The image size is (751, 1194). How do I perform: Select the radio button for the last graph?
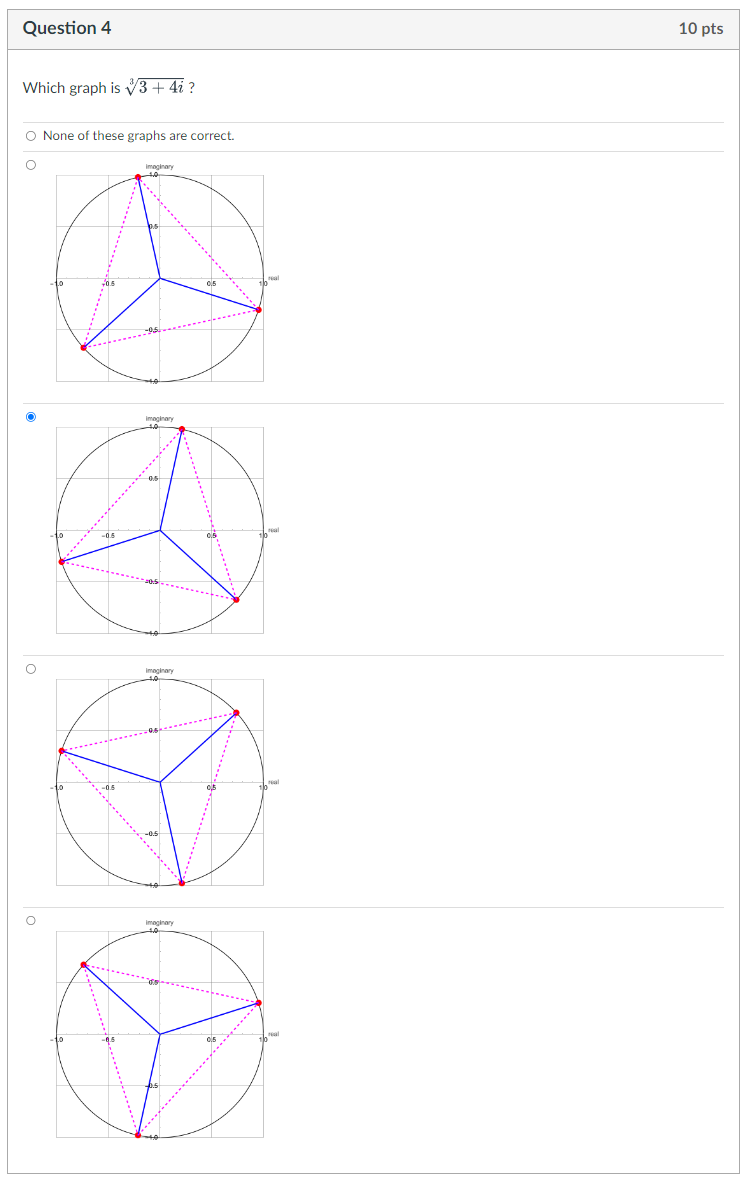coord(30,918)
